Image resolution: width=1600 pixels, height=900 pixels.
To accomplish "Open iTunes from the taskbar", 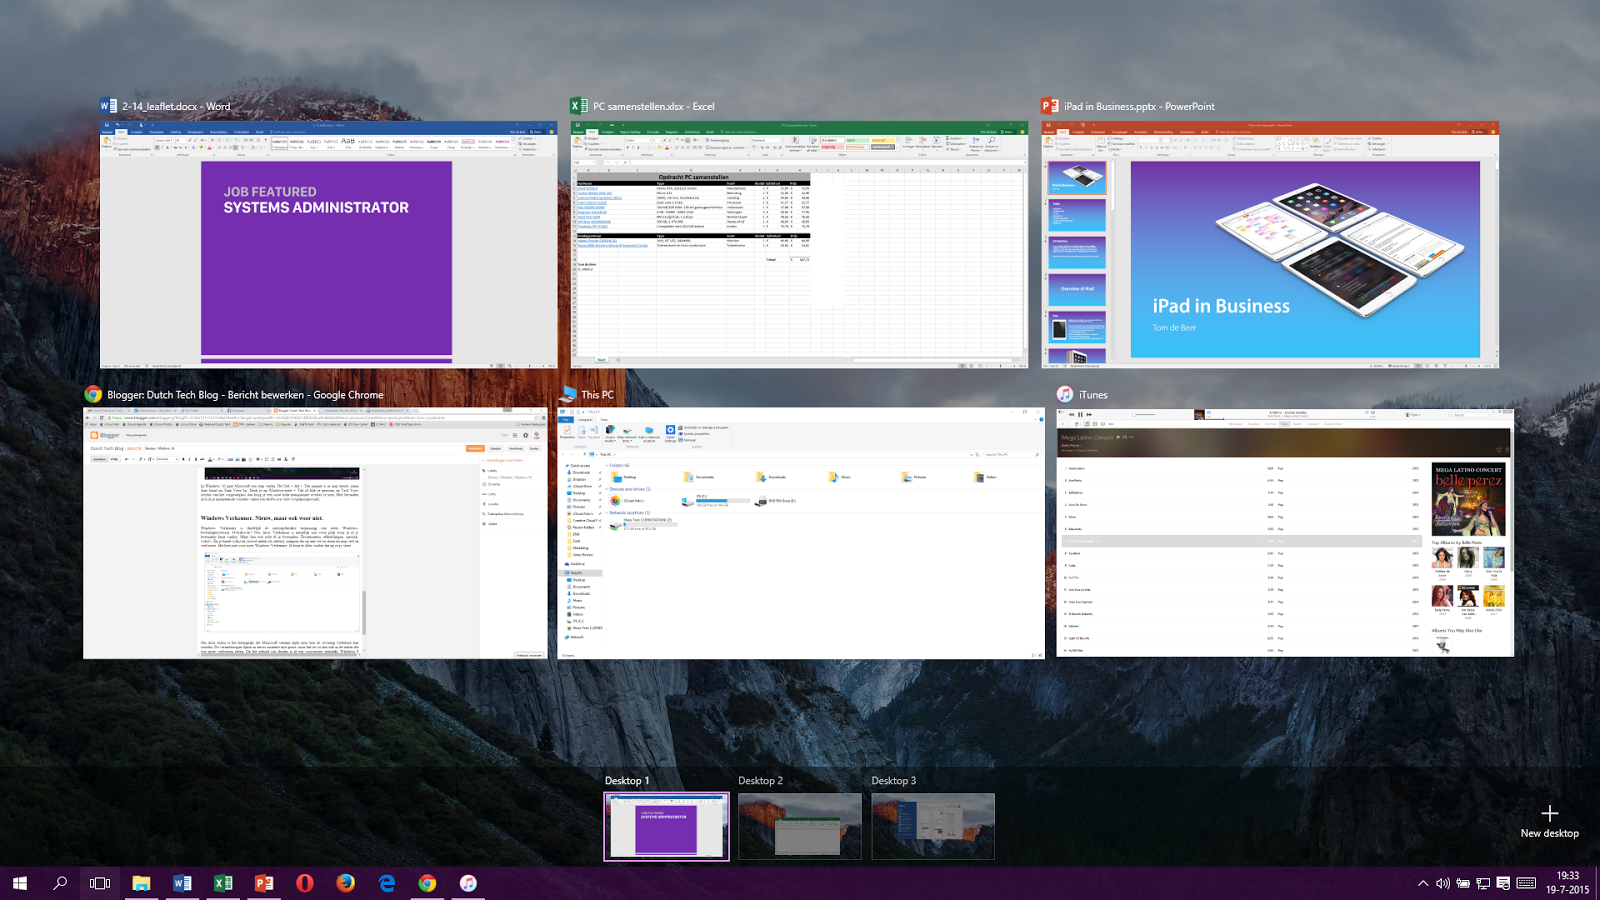I will pyautogui.click(x=466, y=884).
